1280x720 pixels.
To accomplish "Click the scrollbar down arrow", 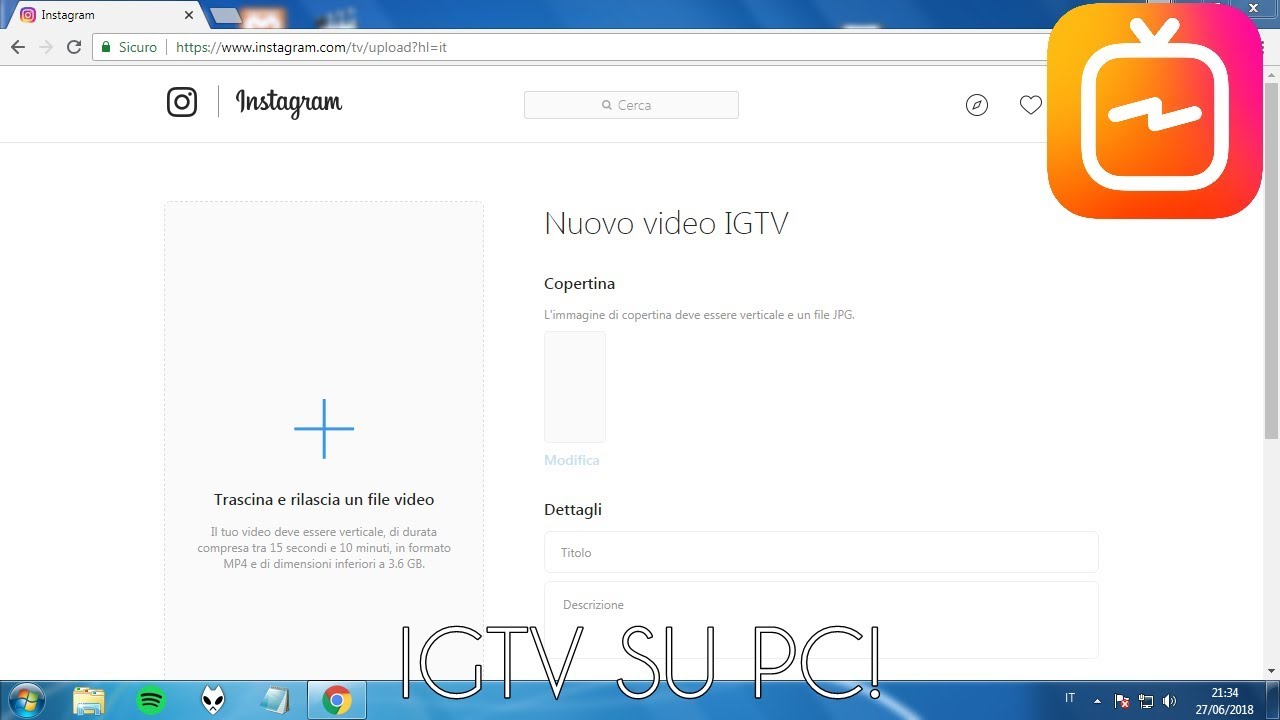I will point(1271,671).
